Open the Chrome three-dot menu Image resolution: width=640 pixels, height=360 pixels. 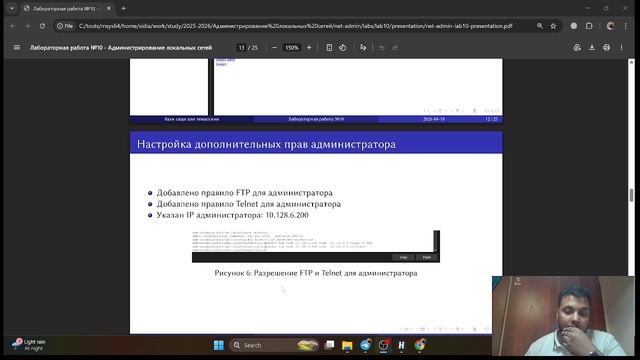point(626,26)
